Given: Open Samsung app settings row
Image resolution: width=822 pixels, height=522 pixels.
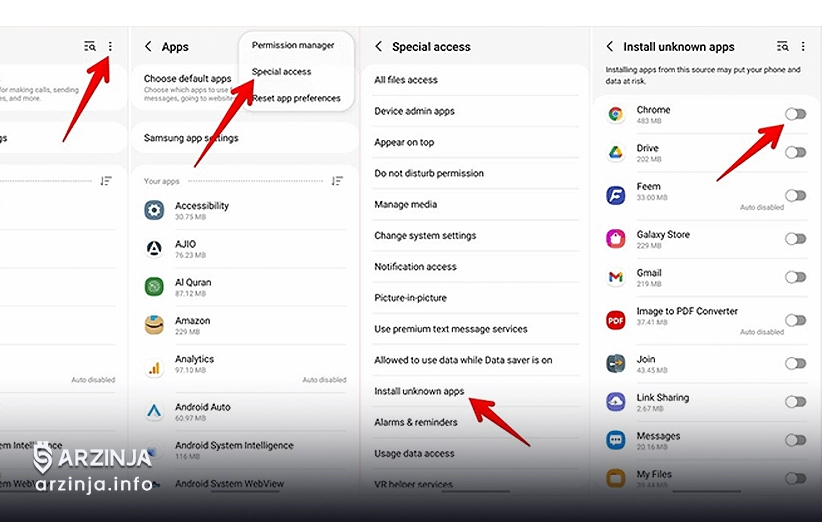Looking at the screenshot, I should click(x=191, y=138).
